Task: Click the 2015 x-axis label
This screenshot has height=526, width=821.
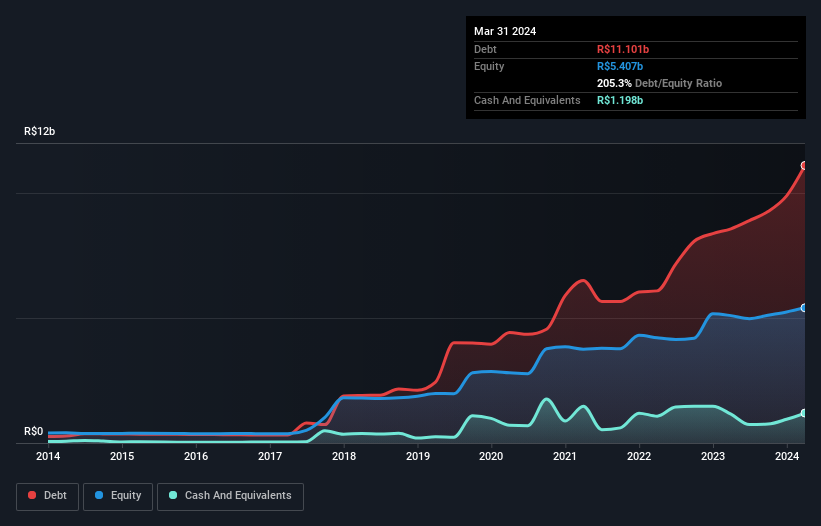Action: [x=121, y=456]
